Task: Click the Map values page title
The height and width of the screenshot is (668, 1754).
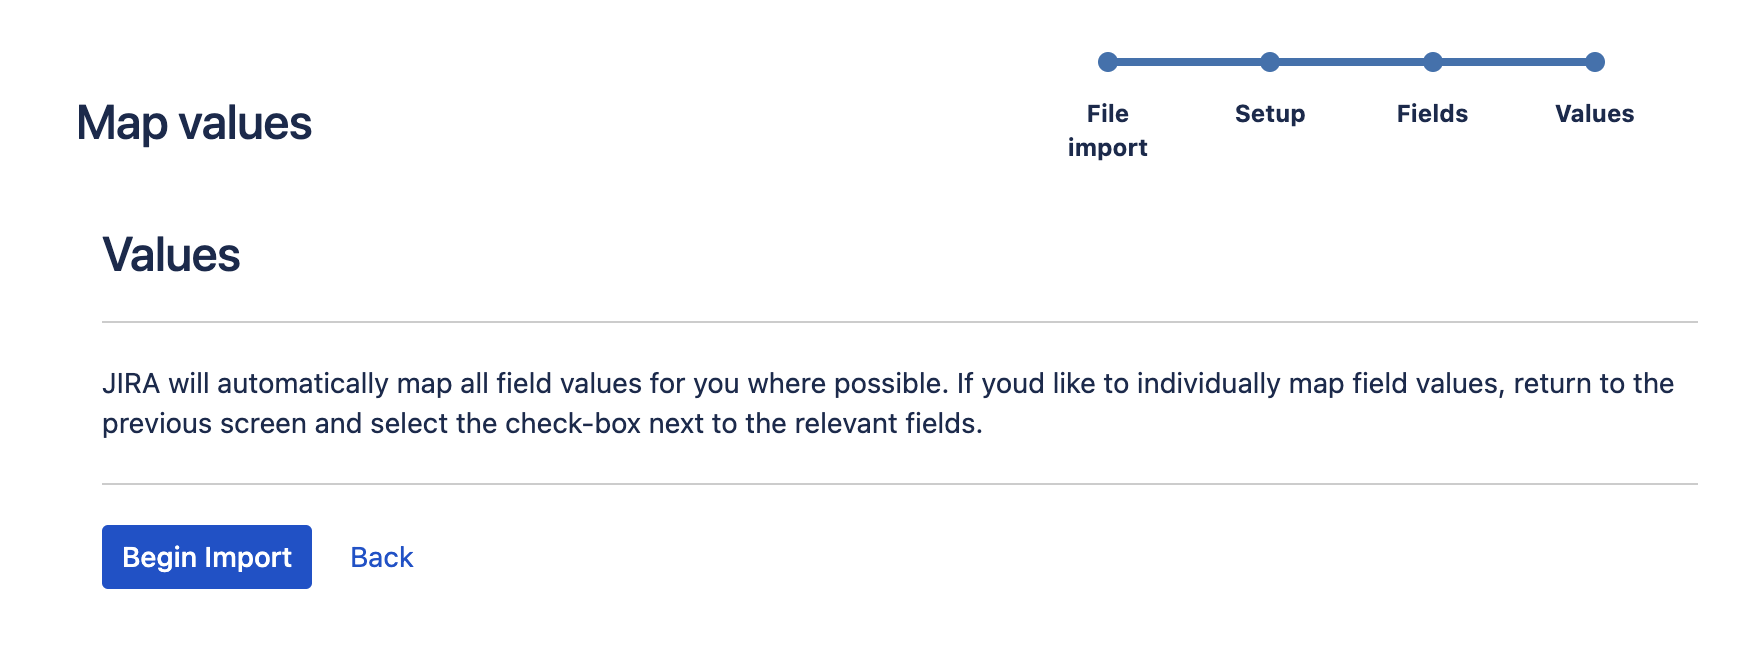Action: [x=194, y=124]
